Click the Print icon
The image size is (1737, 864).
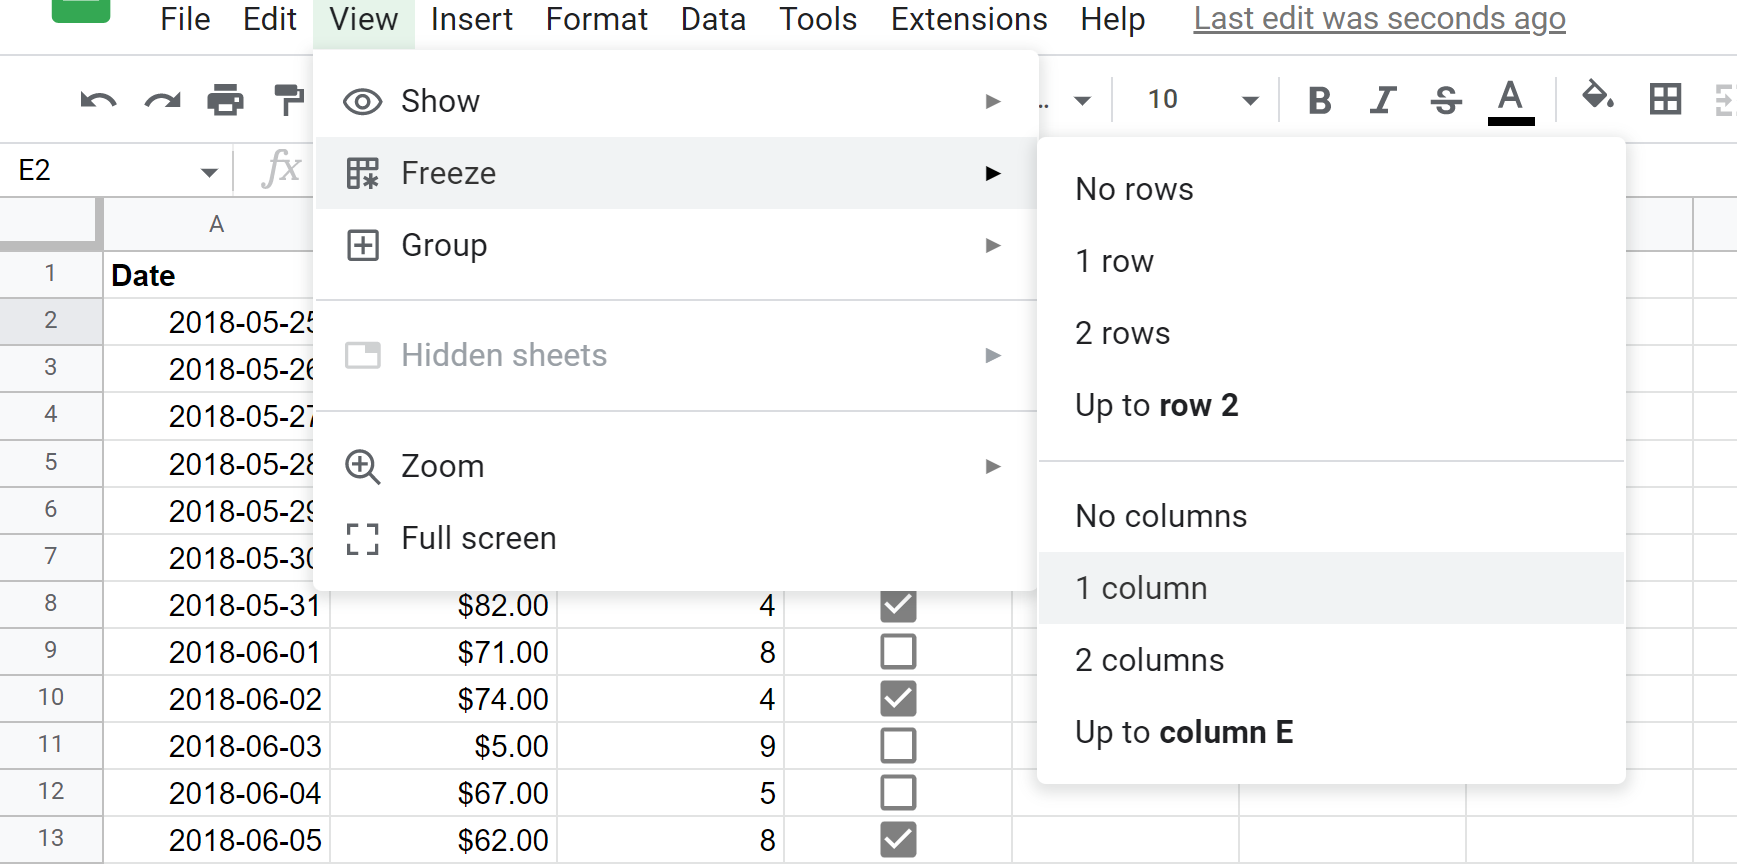[x=225, y=100]
